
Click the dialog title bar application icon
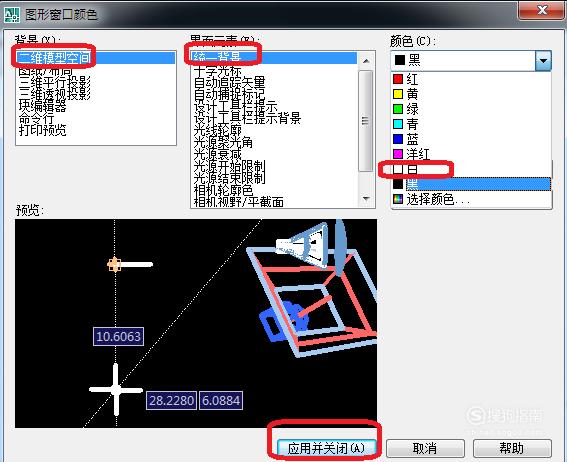click(12, 14)
